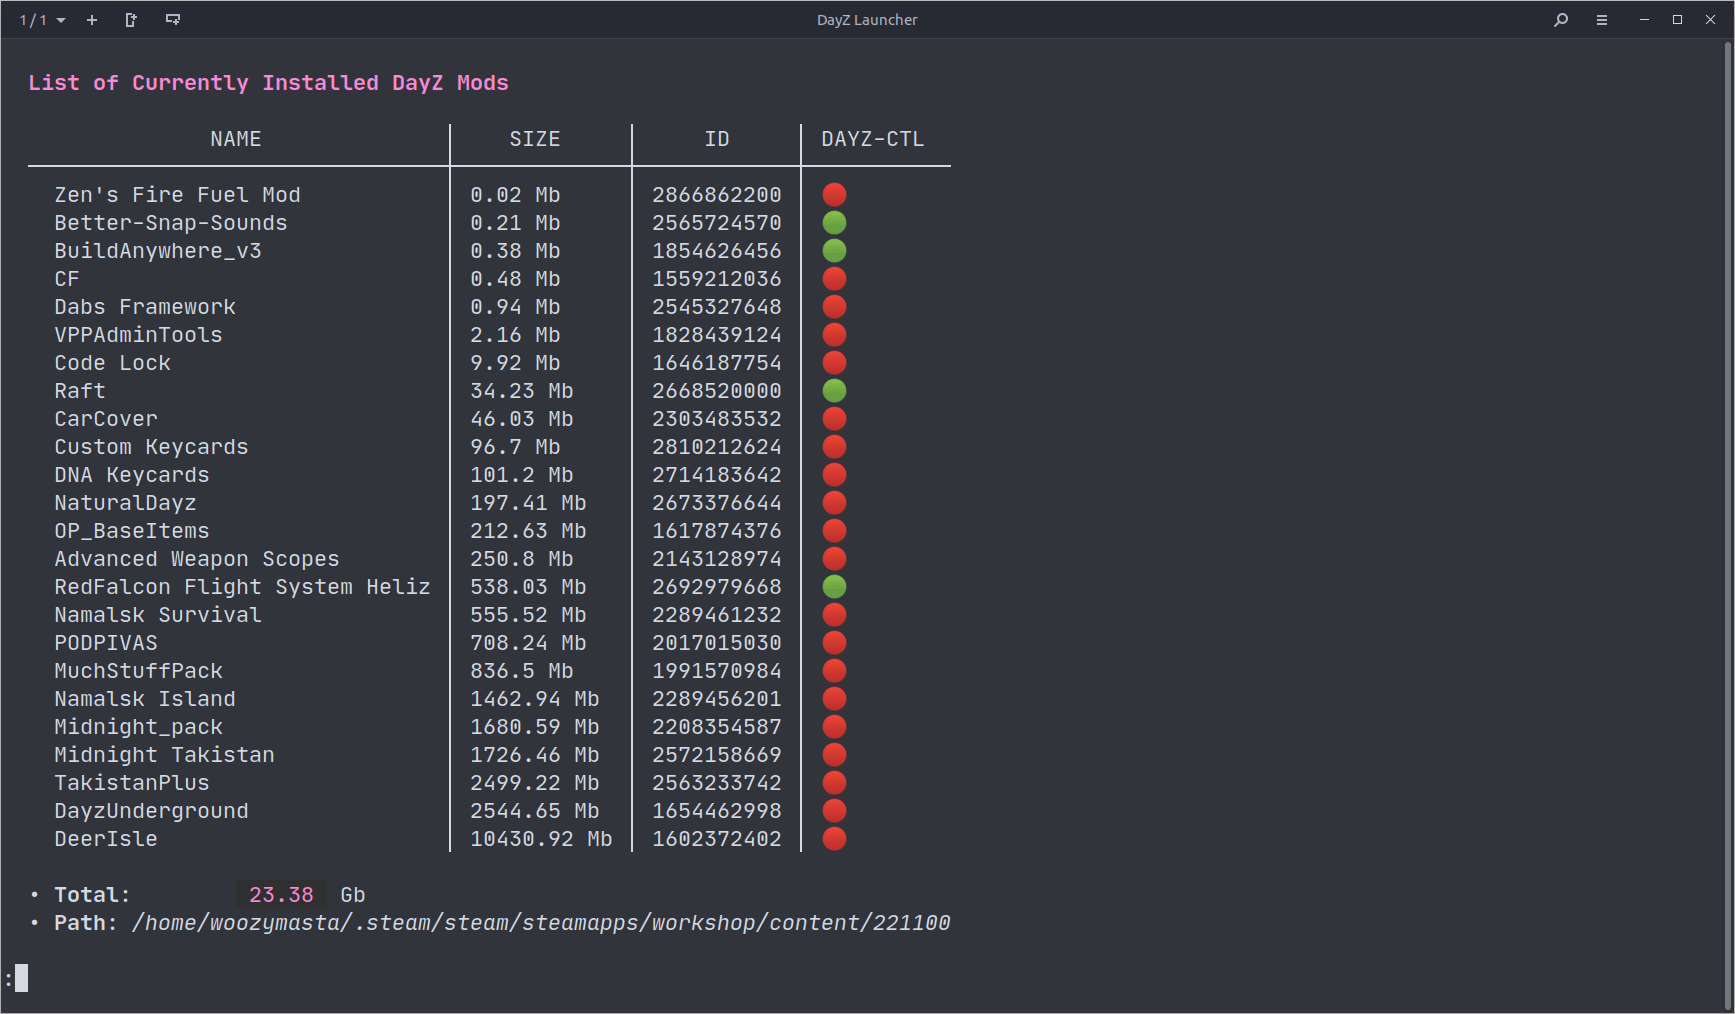Click the red status dot for CarCover
Image resolution: width=1735 pixels, height=1014 pixels.
click(x=834, y=419)
